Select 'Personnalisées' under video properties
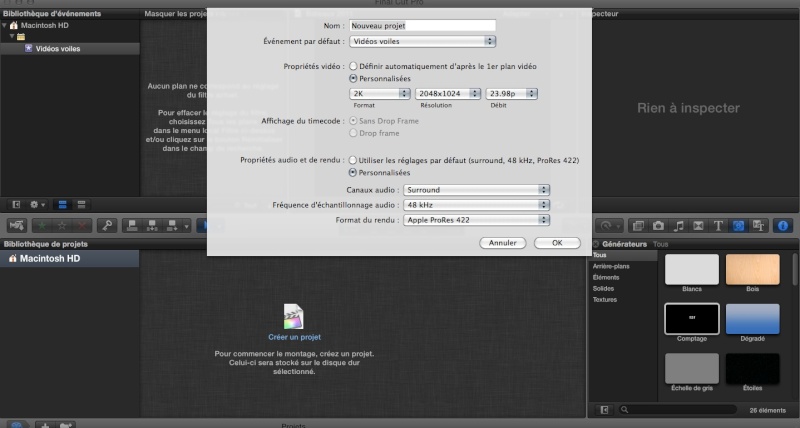The width and height of the screenshot is (800, 428). point(353,77)
